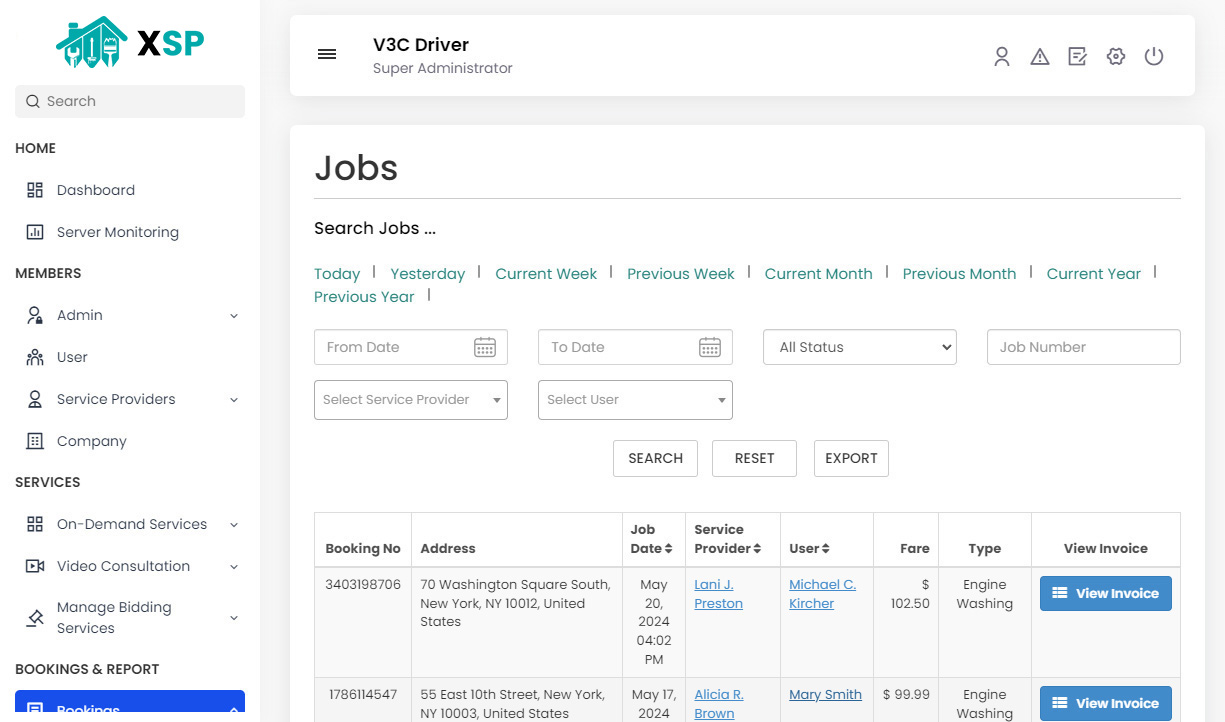Click the Server Monitoring icon
The width and height of the screenshot is (1225, 722).
(37, 232)
